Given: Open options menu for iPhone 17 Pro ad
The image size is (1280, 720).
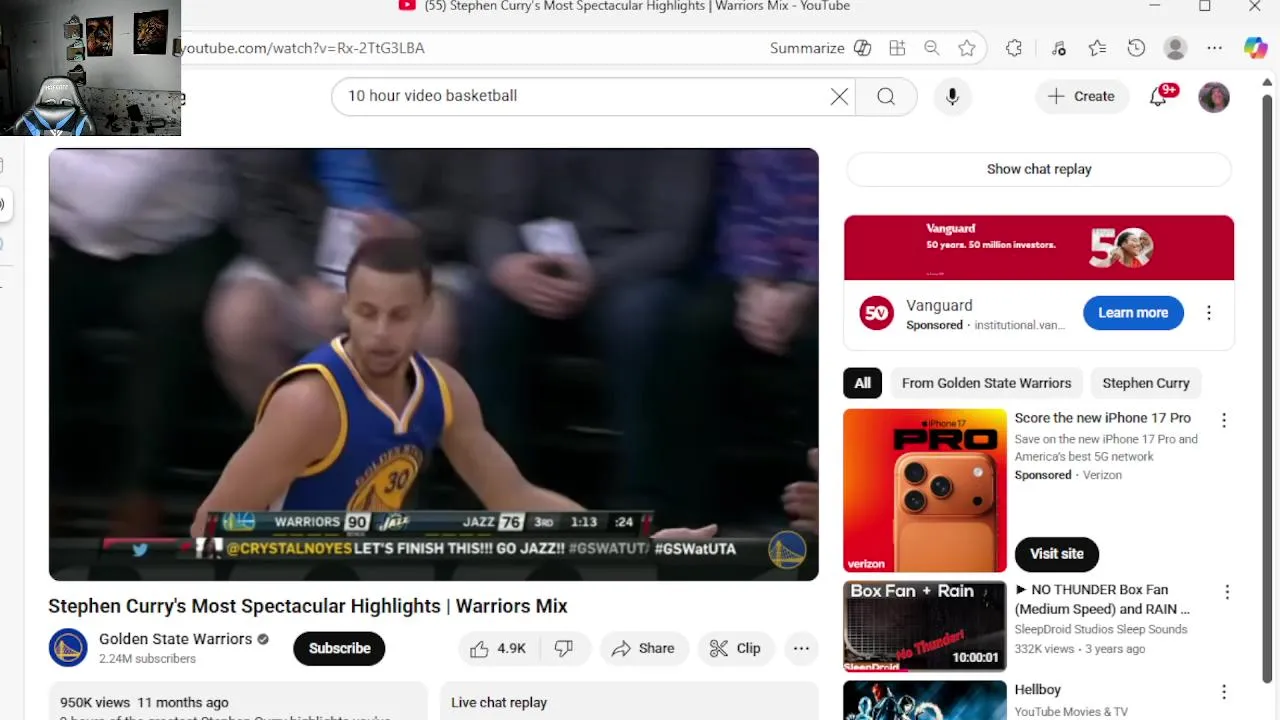Looking at the screenshot, I should tap(1223, 421).
